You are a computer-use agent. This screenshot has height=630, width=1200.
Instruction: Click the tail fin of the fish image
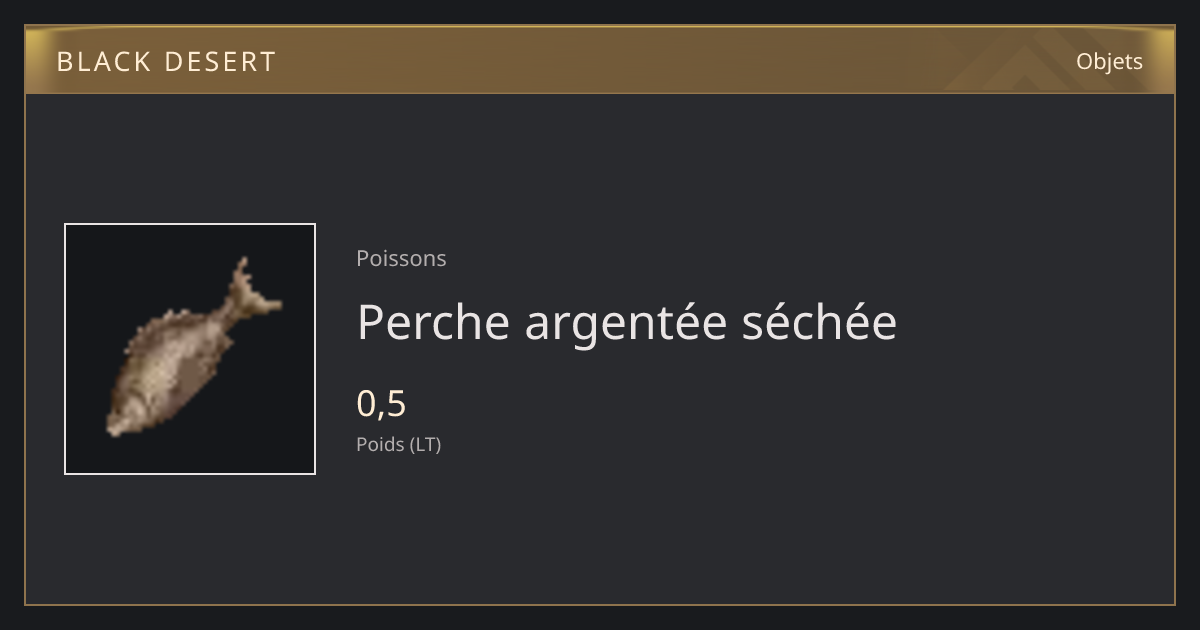click(250, 287)
